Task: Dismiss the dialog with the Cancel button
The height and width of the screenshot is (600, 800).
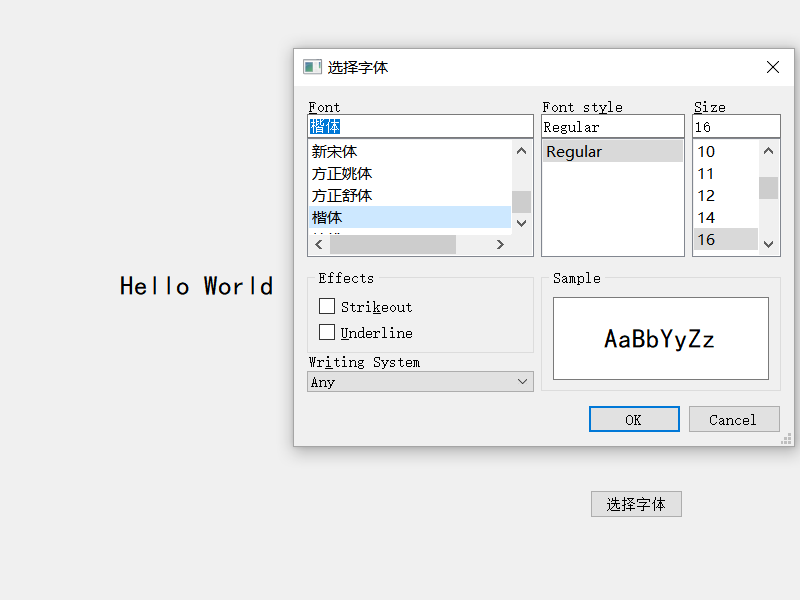Action: point(734,419)
